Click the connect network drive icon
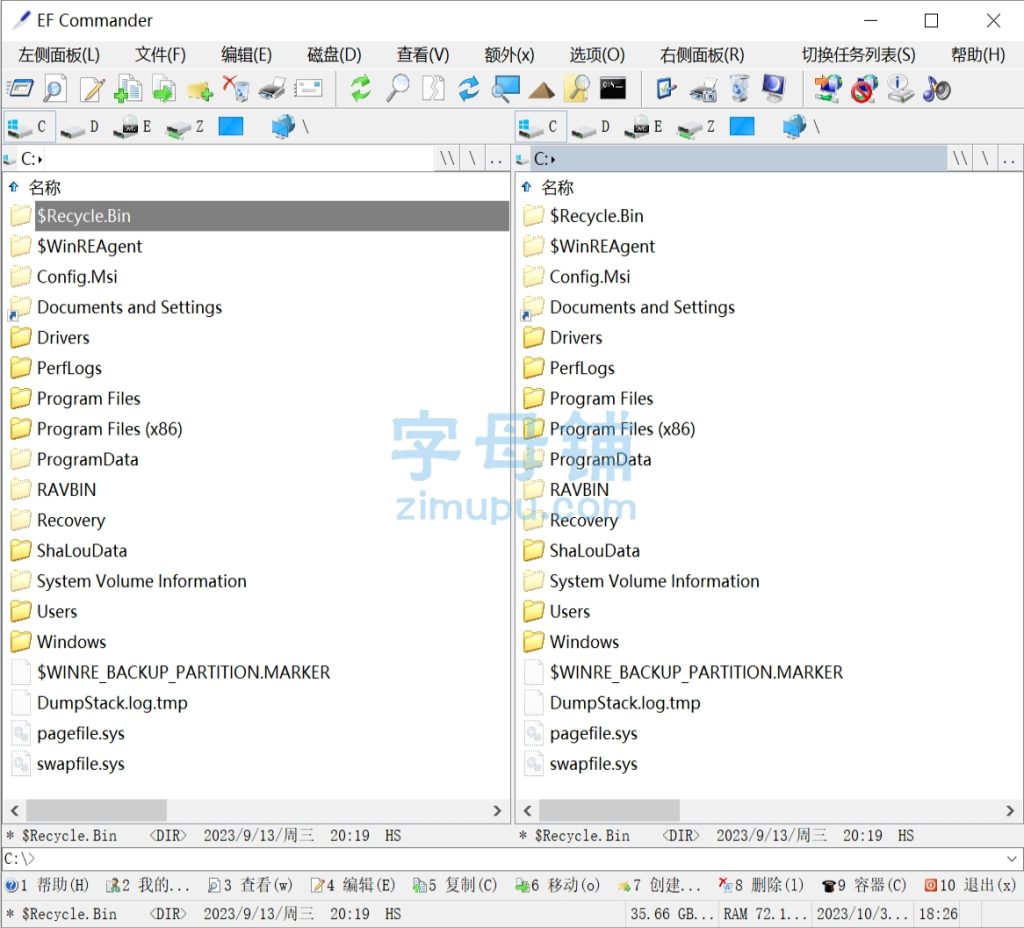 click(828, 89)
